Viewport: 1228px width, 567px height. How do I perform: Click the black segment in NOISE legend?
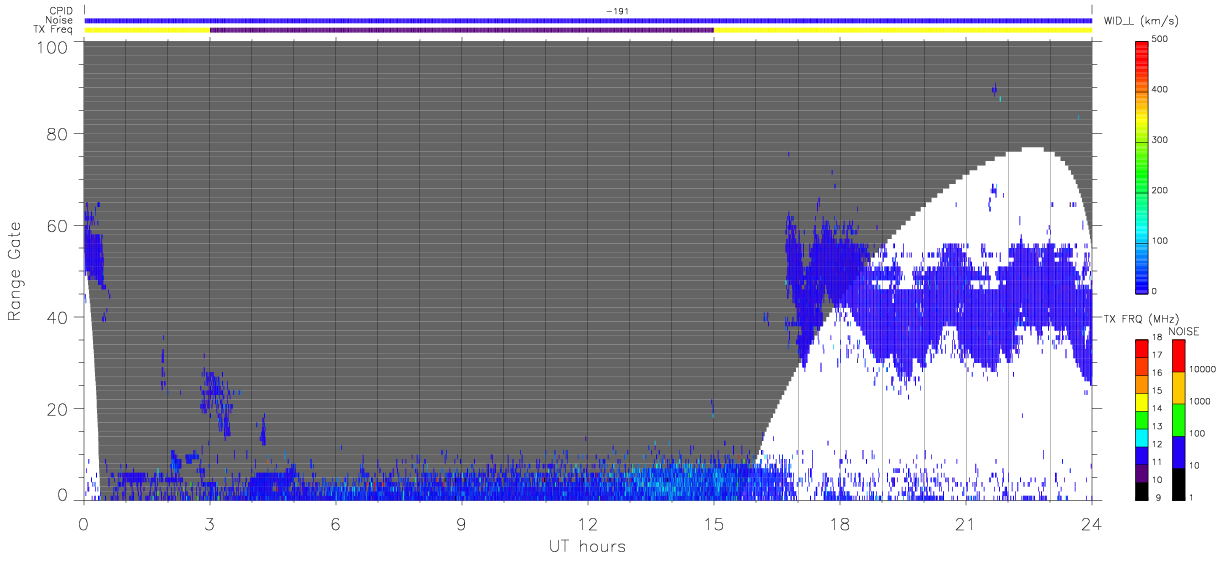coord(1178,484)
